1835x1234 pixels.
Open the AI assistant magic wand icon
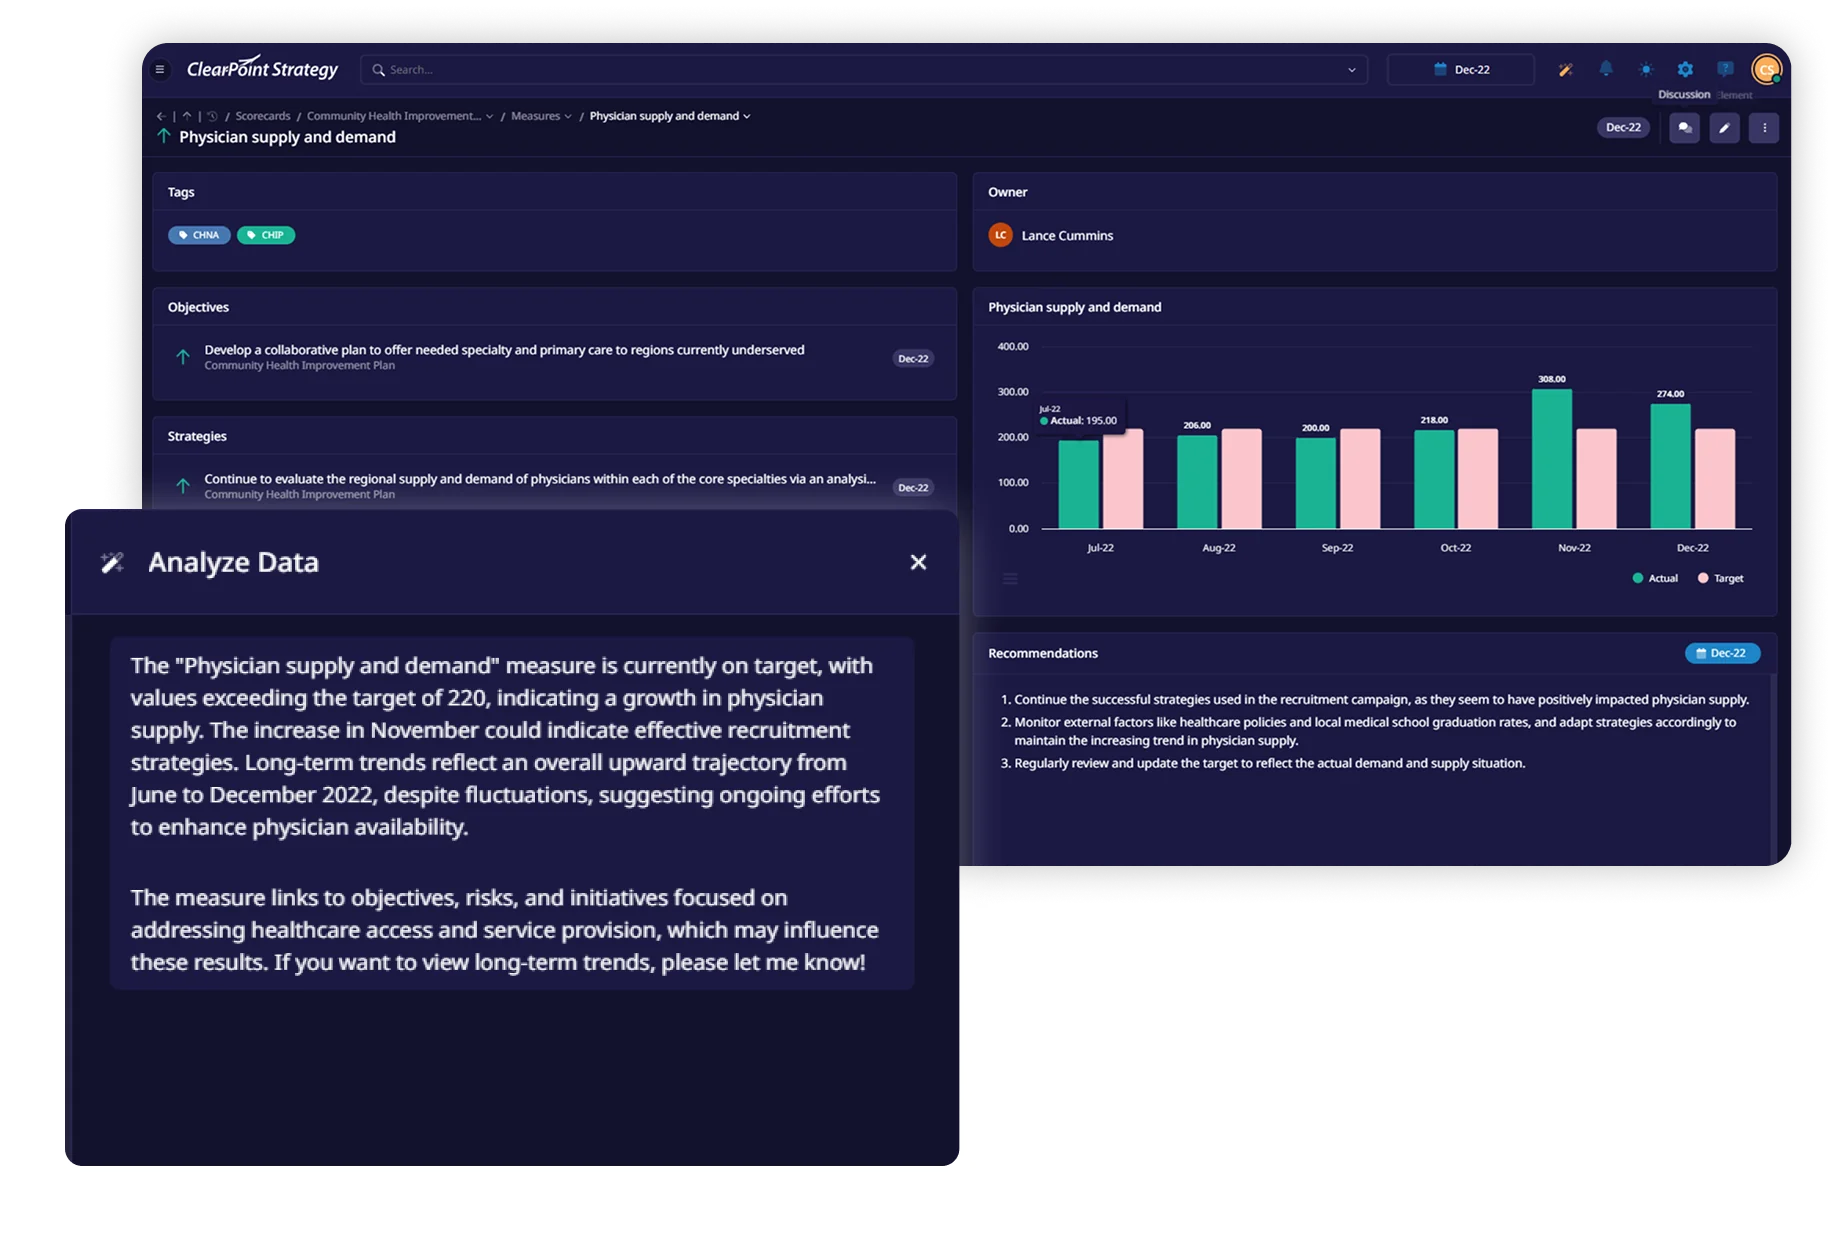point(1565,69)
